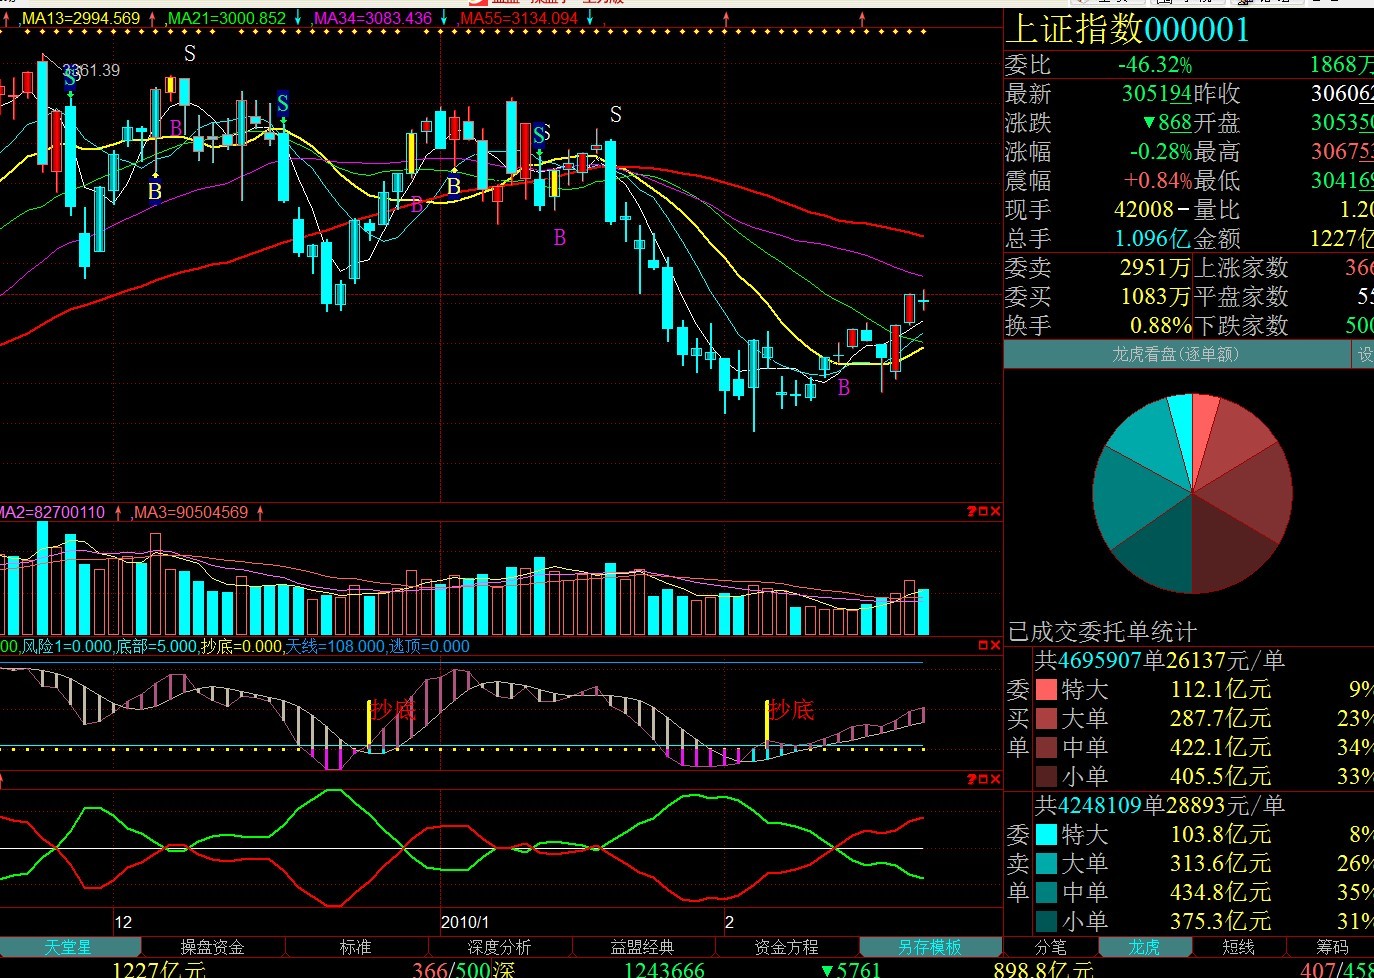Click the 另存模板 button

(930, 947)
